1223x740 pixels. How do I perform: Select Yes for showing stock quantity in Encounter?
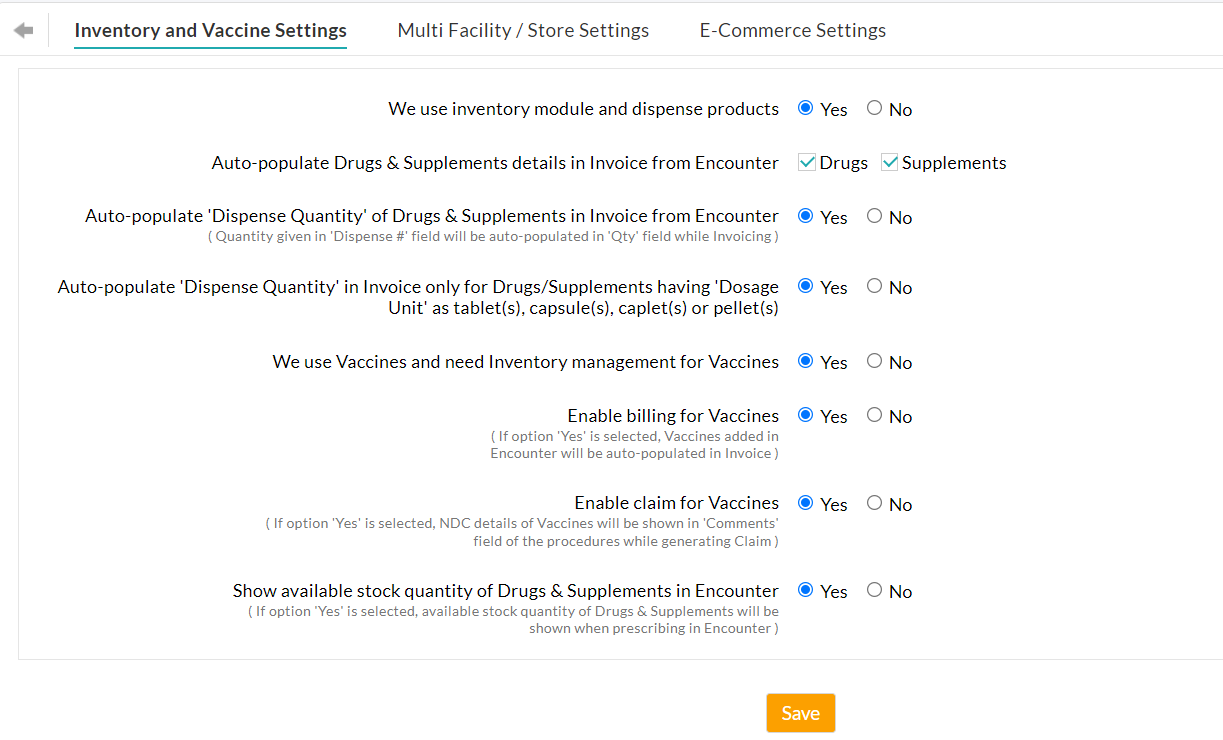[x=806, y=590]
